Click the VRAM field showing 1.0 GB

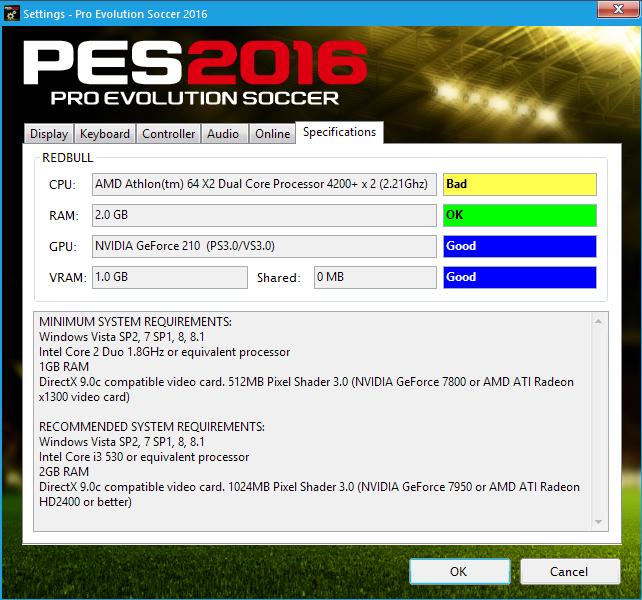click(x=170, y=277)
